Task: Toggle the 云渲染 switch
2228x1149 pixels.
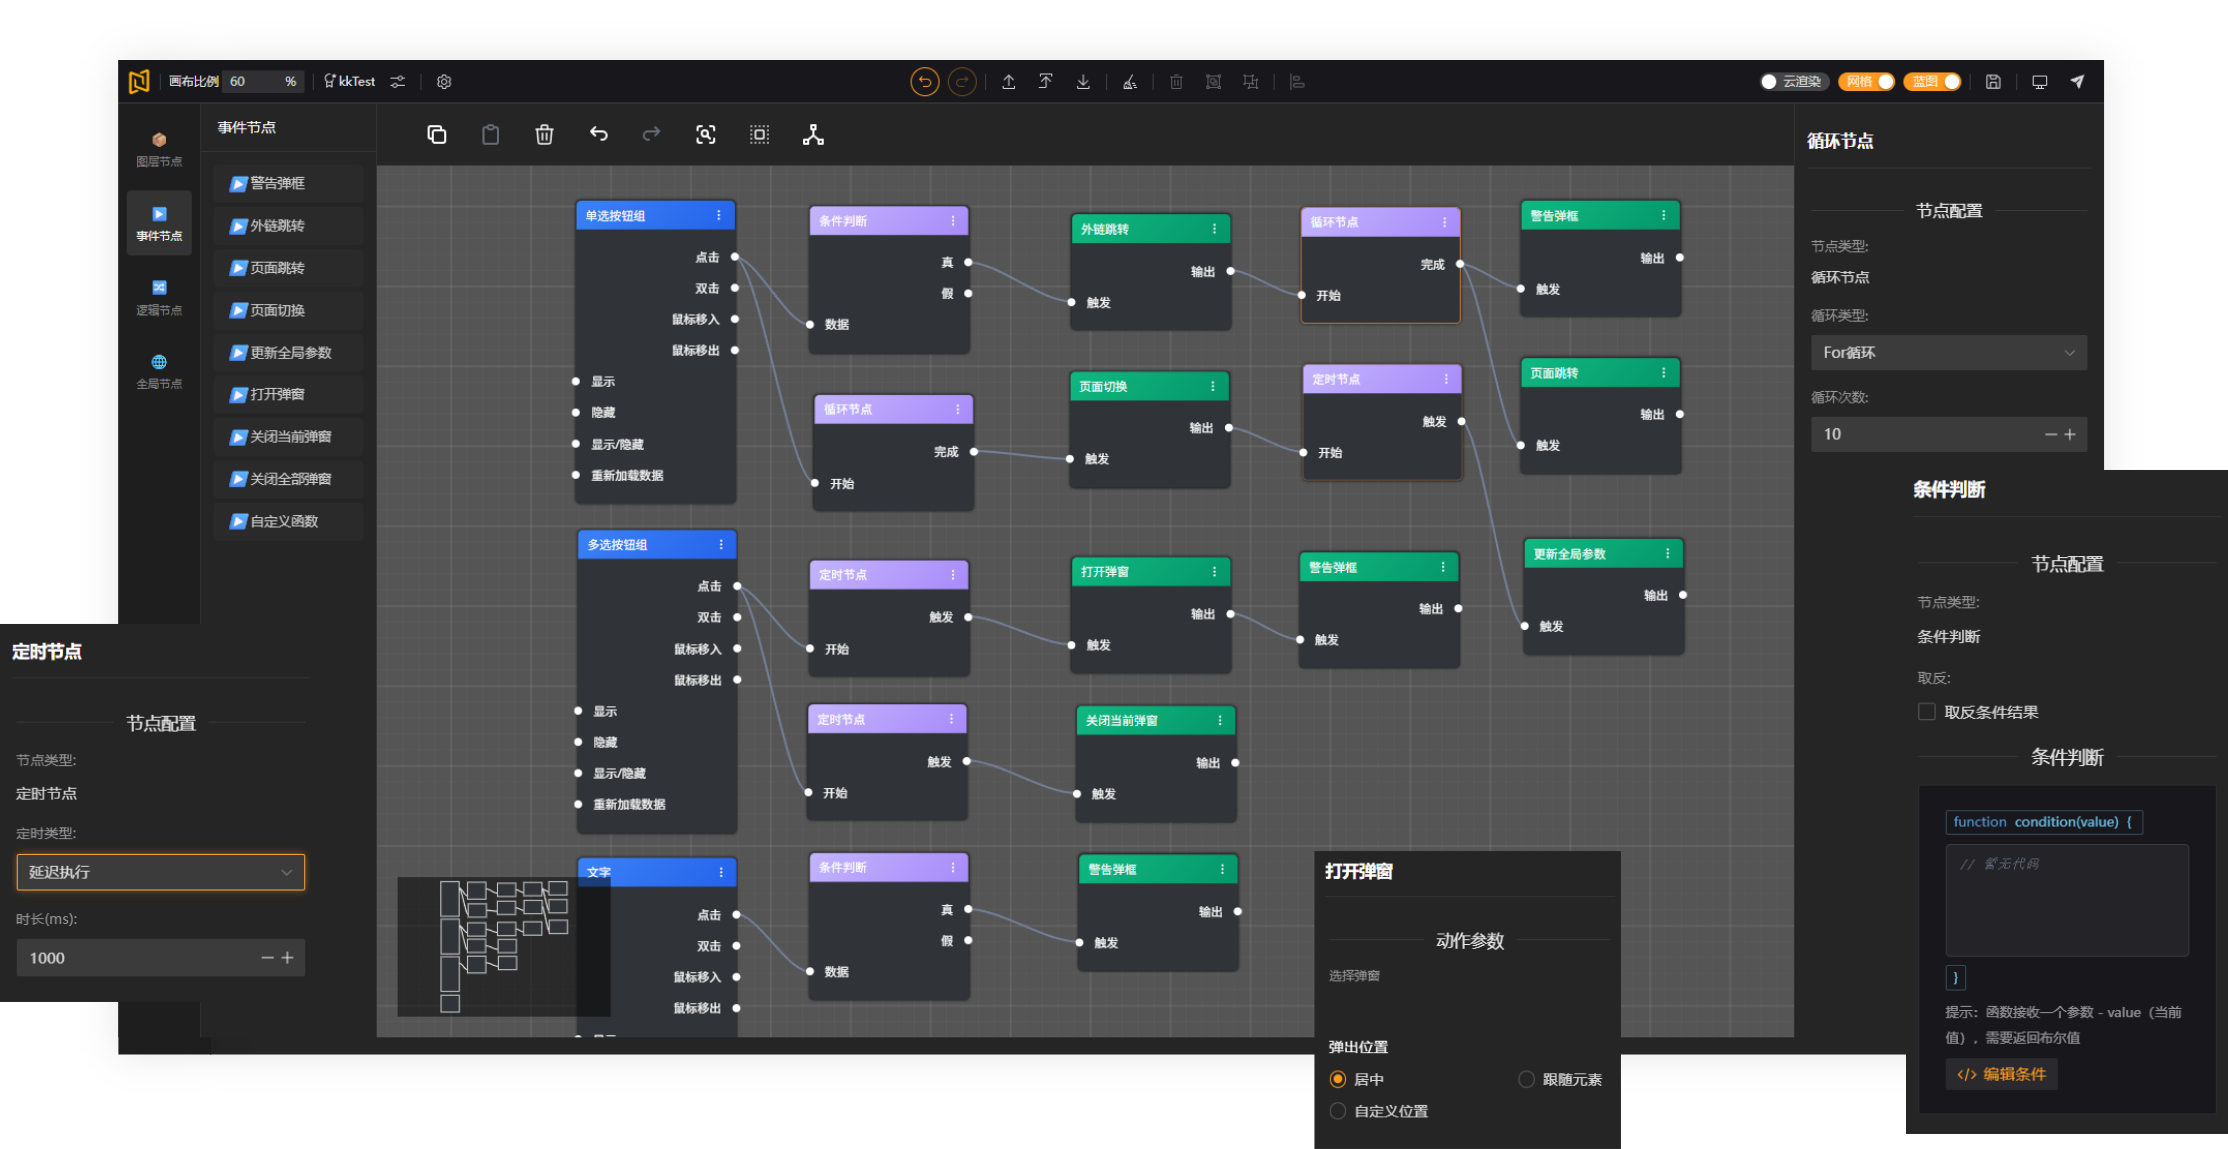Action: point(1794,82)
